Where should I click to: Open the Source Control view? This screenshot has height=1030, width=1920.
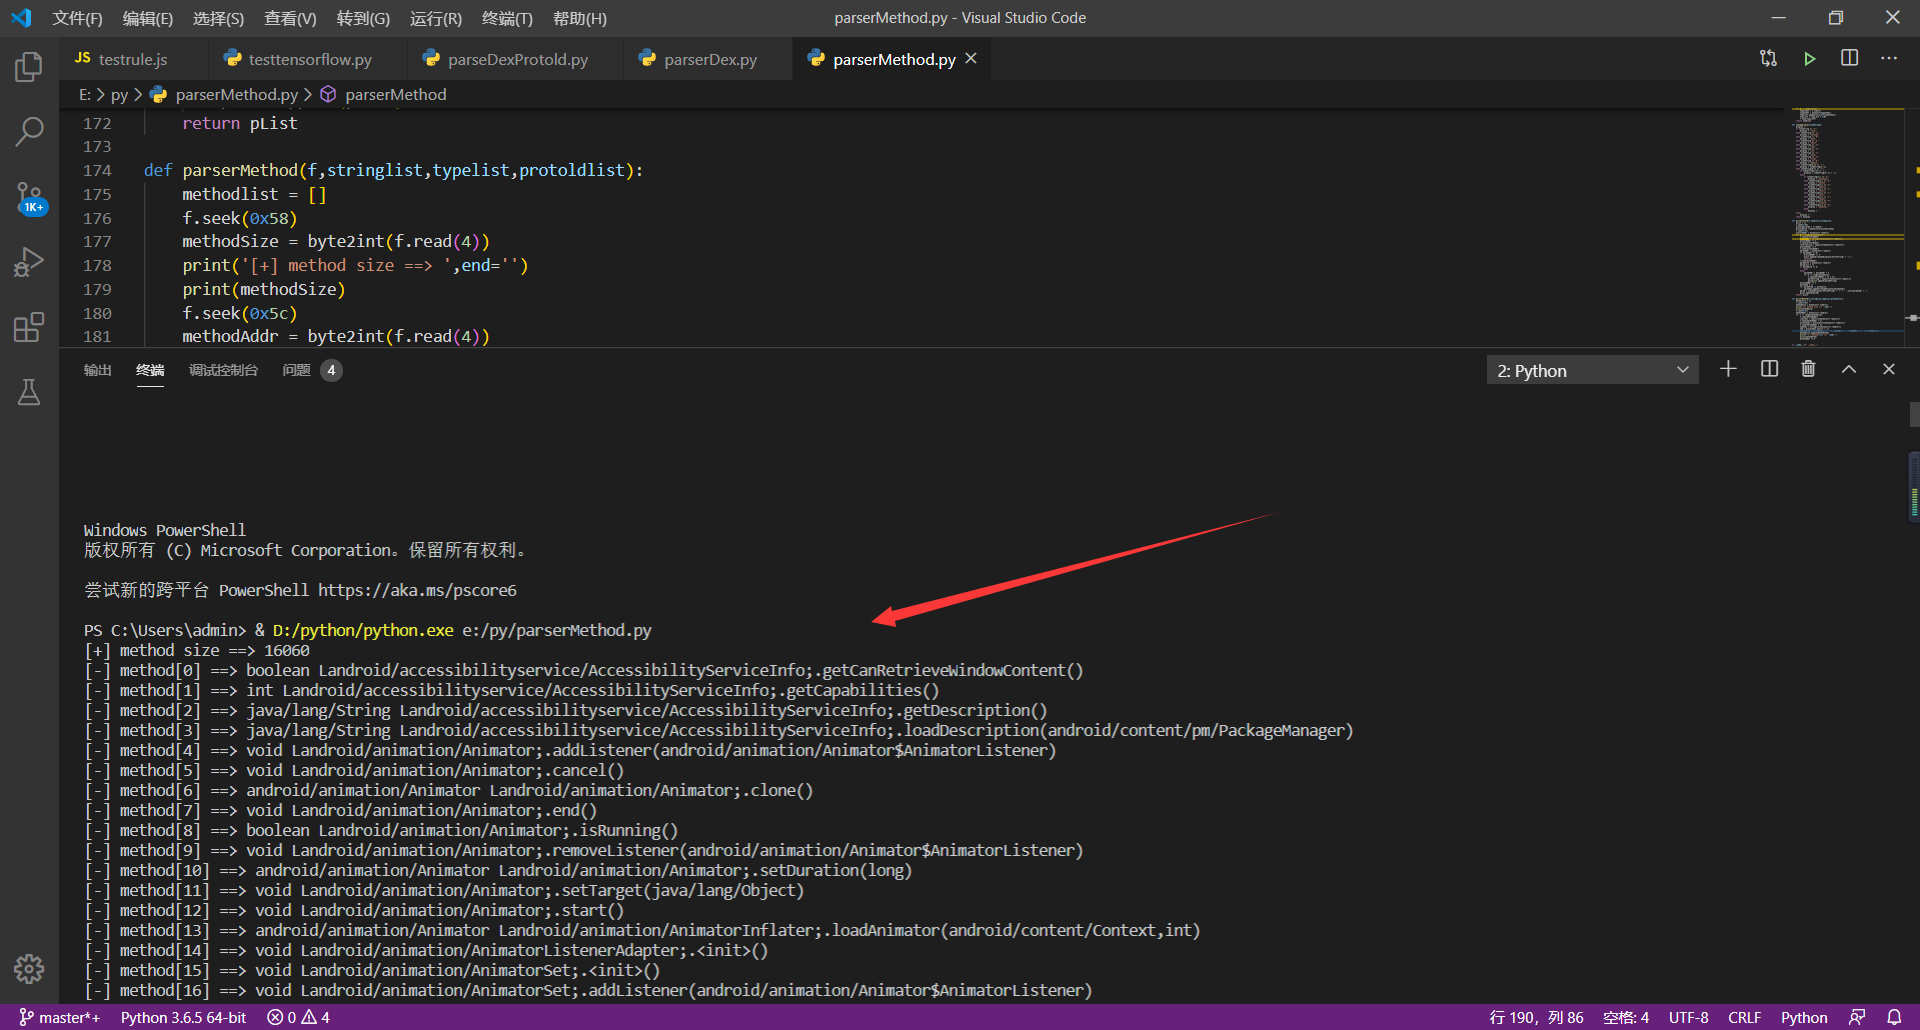(x=29, y=197)
